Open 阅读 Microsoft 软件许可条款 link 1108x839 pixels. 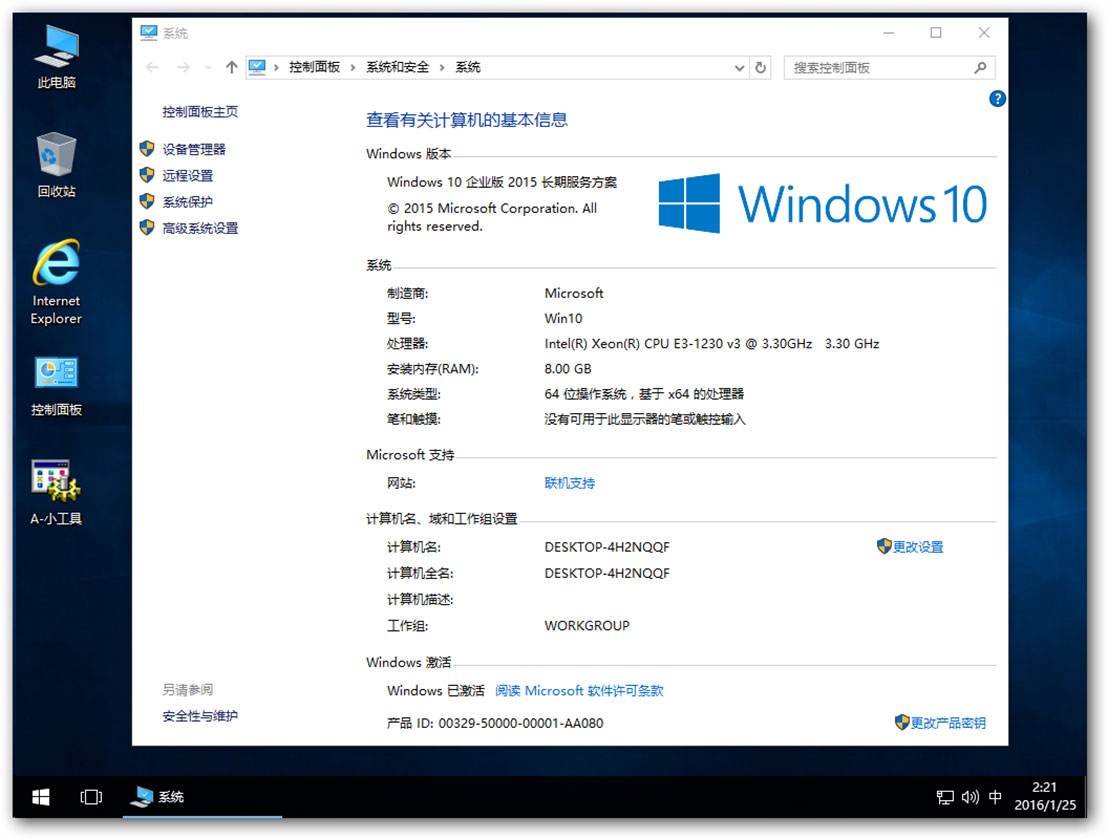click(x=579, y=691)
